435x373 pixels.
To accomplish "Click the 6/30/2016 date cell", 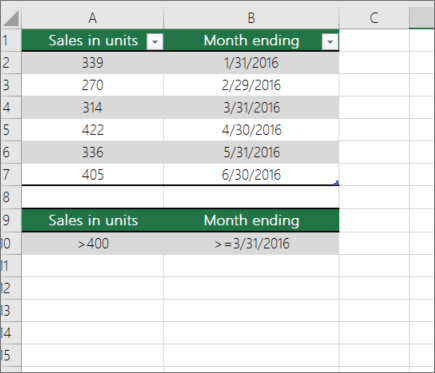I will tap(251, 174).
